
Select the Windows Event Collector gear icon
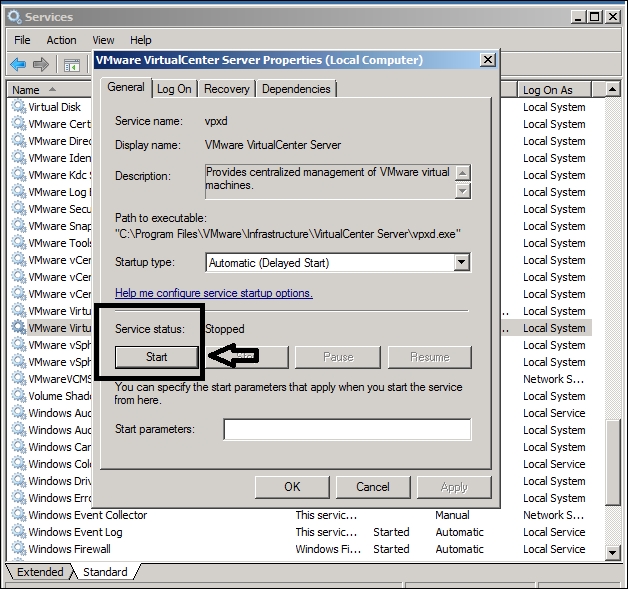click(18, 514)
